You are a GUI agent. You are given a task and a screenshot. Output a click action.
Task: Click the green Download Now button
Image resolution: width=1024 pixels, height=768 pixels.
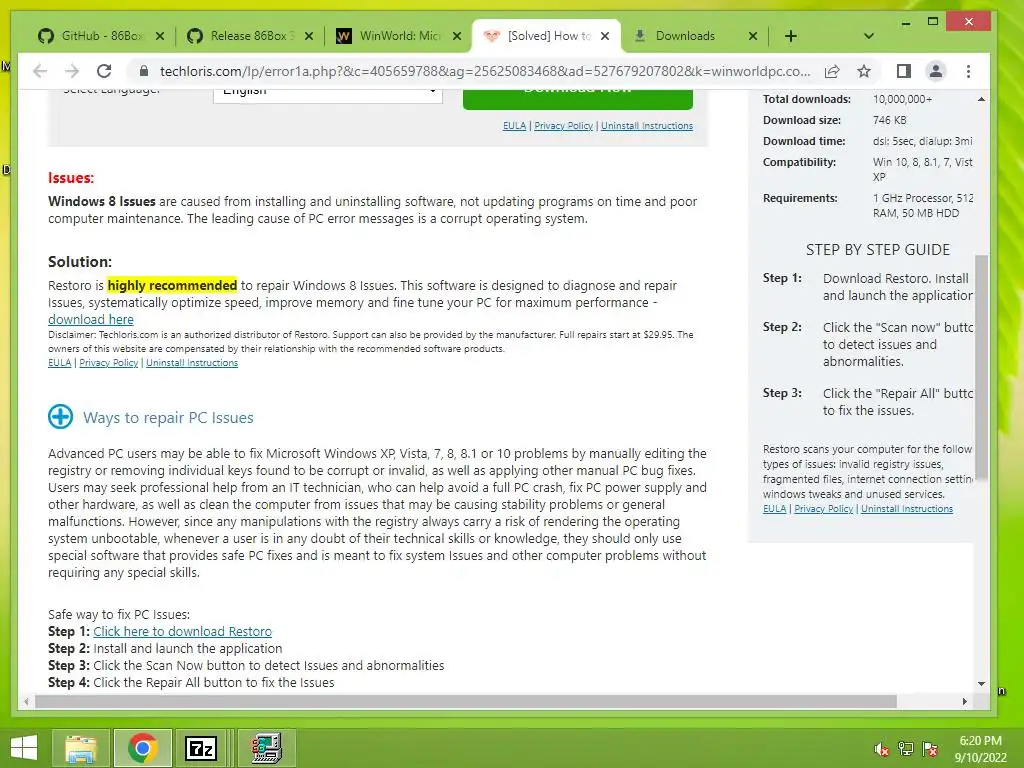(x=578, y=99)
